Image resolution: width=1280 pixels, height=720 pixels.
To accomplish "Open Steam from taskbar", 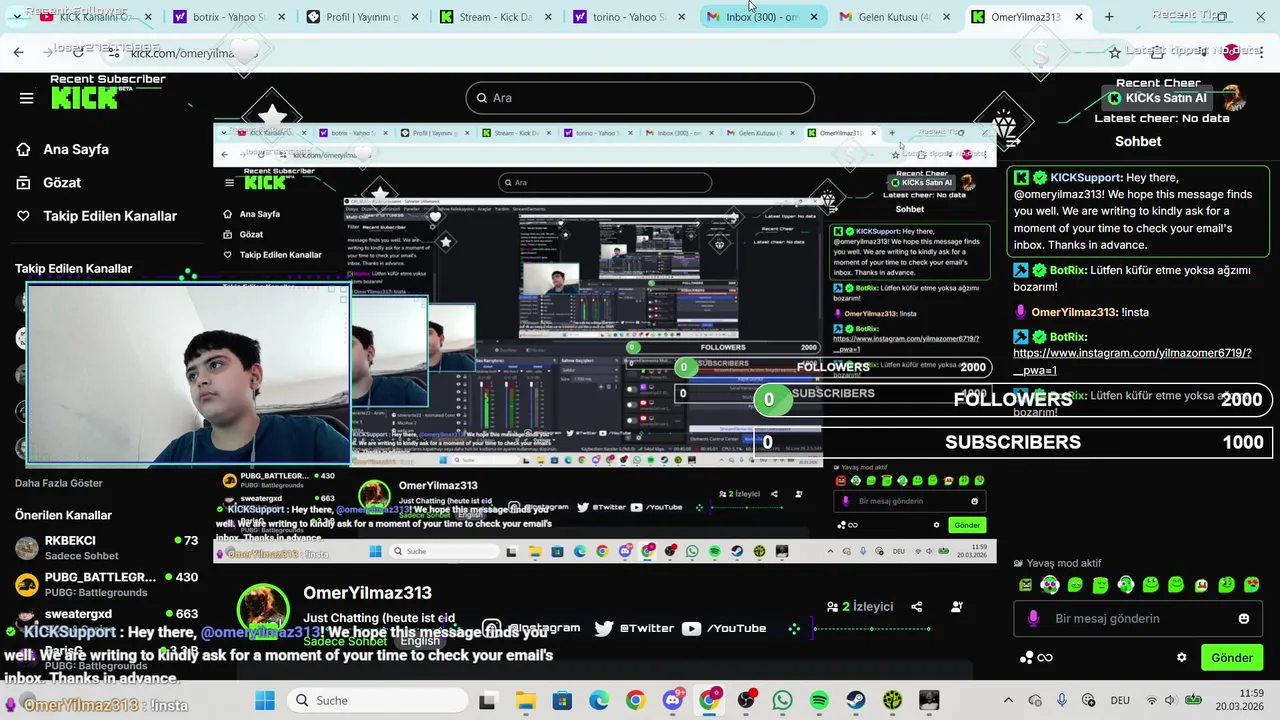I will tap(855, 700).
